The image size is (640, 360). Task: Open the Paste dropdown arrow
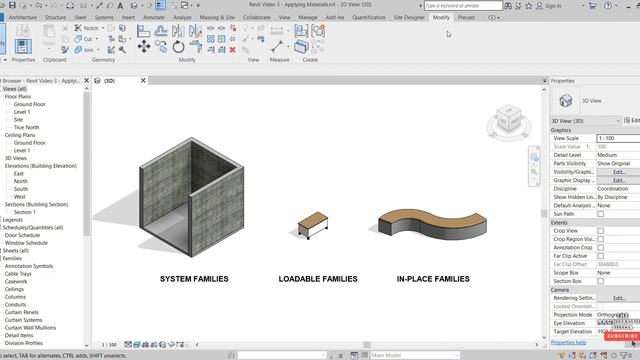click(49, 49)
